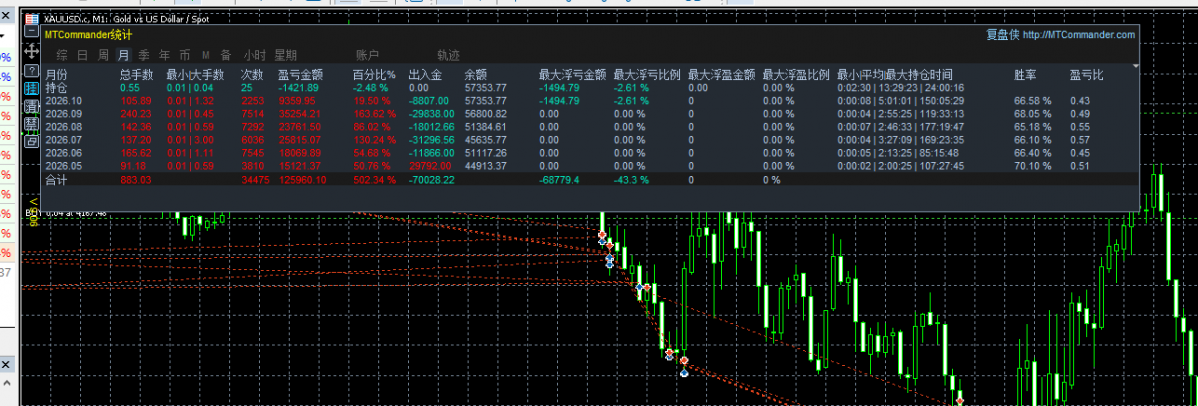Click the 34475 total trade count
The height and width of the screenshot is (406, 1198).
254,180
